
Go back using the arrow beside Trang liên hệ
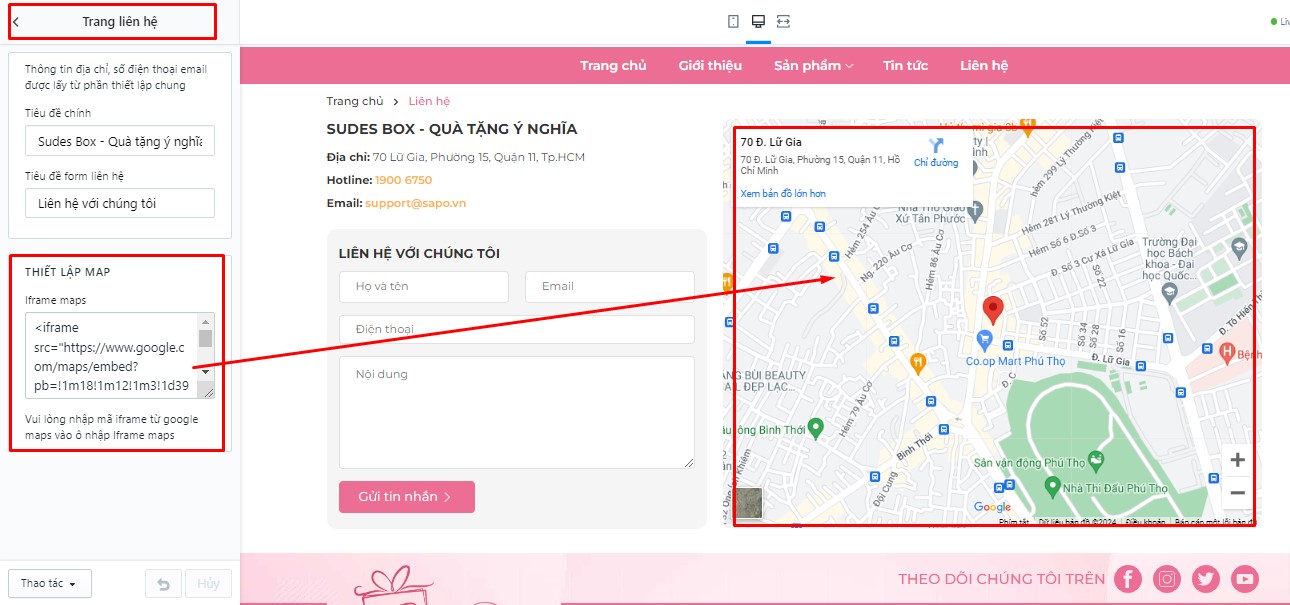coord(16,21)
